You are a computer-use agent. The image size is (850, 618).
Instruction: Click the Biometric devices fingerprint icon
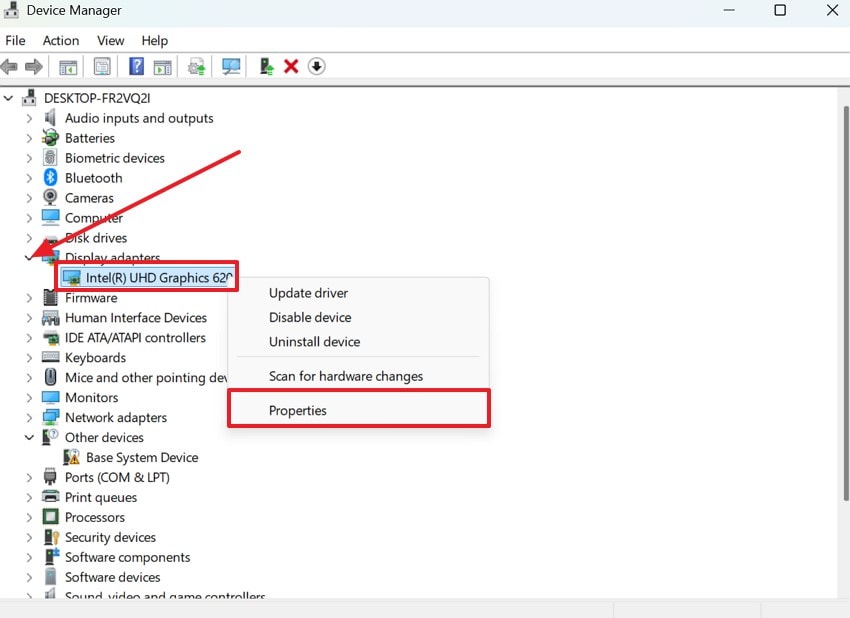pos(50,158)
